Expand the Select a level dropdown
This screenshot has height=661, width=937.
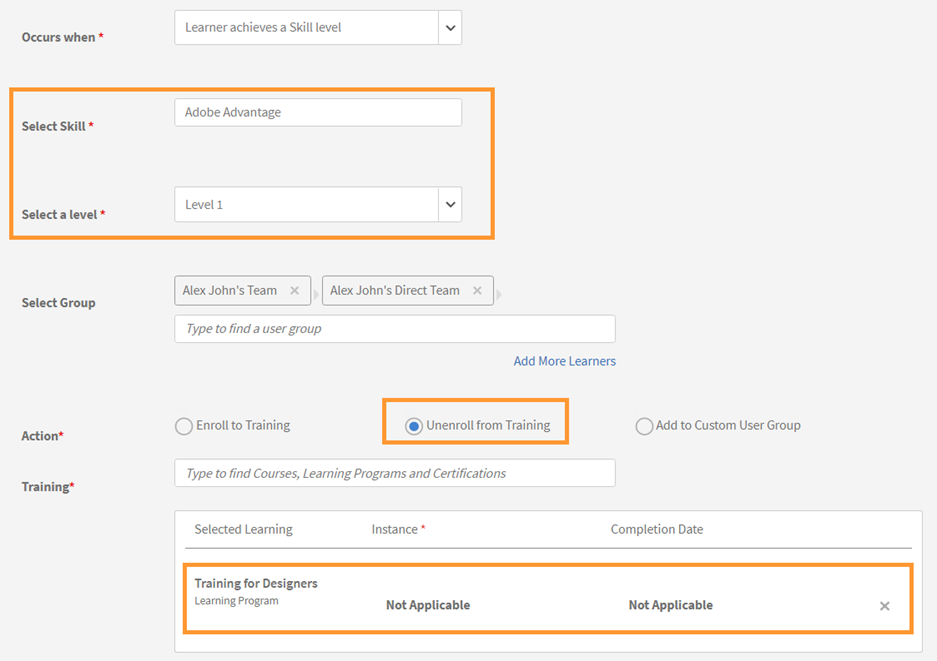pos(450,205)
